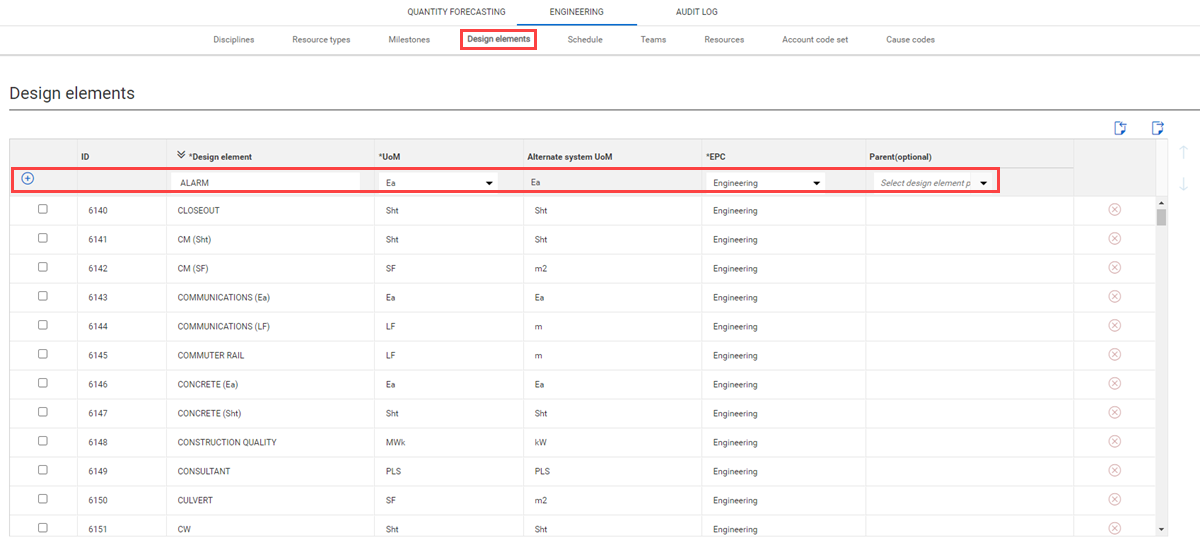The width and height of the screenshot is (1200, 545).
Task: Click the export icon above the table
Action: 1157,127
